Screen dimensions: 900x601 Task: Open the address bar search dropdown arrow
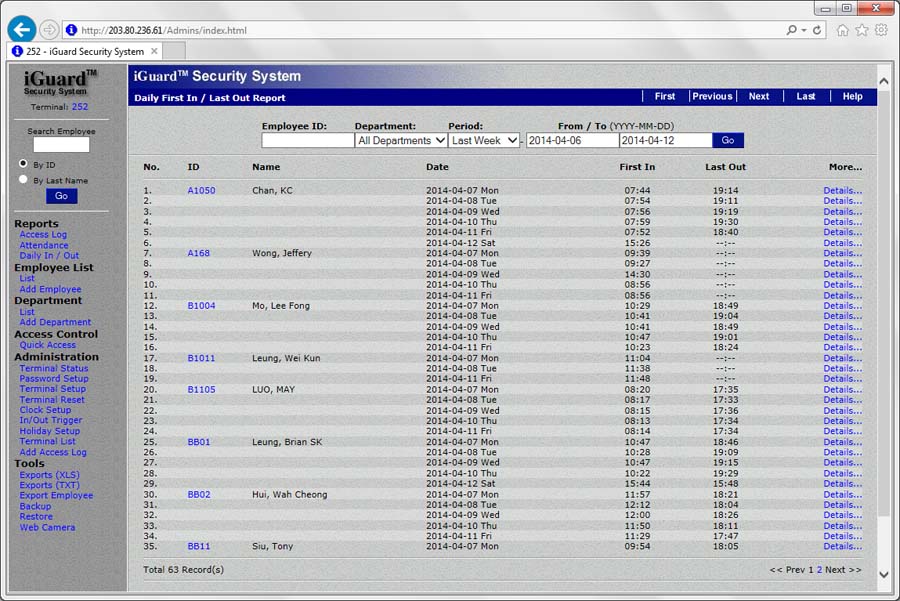tap(804, 30)
